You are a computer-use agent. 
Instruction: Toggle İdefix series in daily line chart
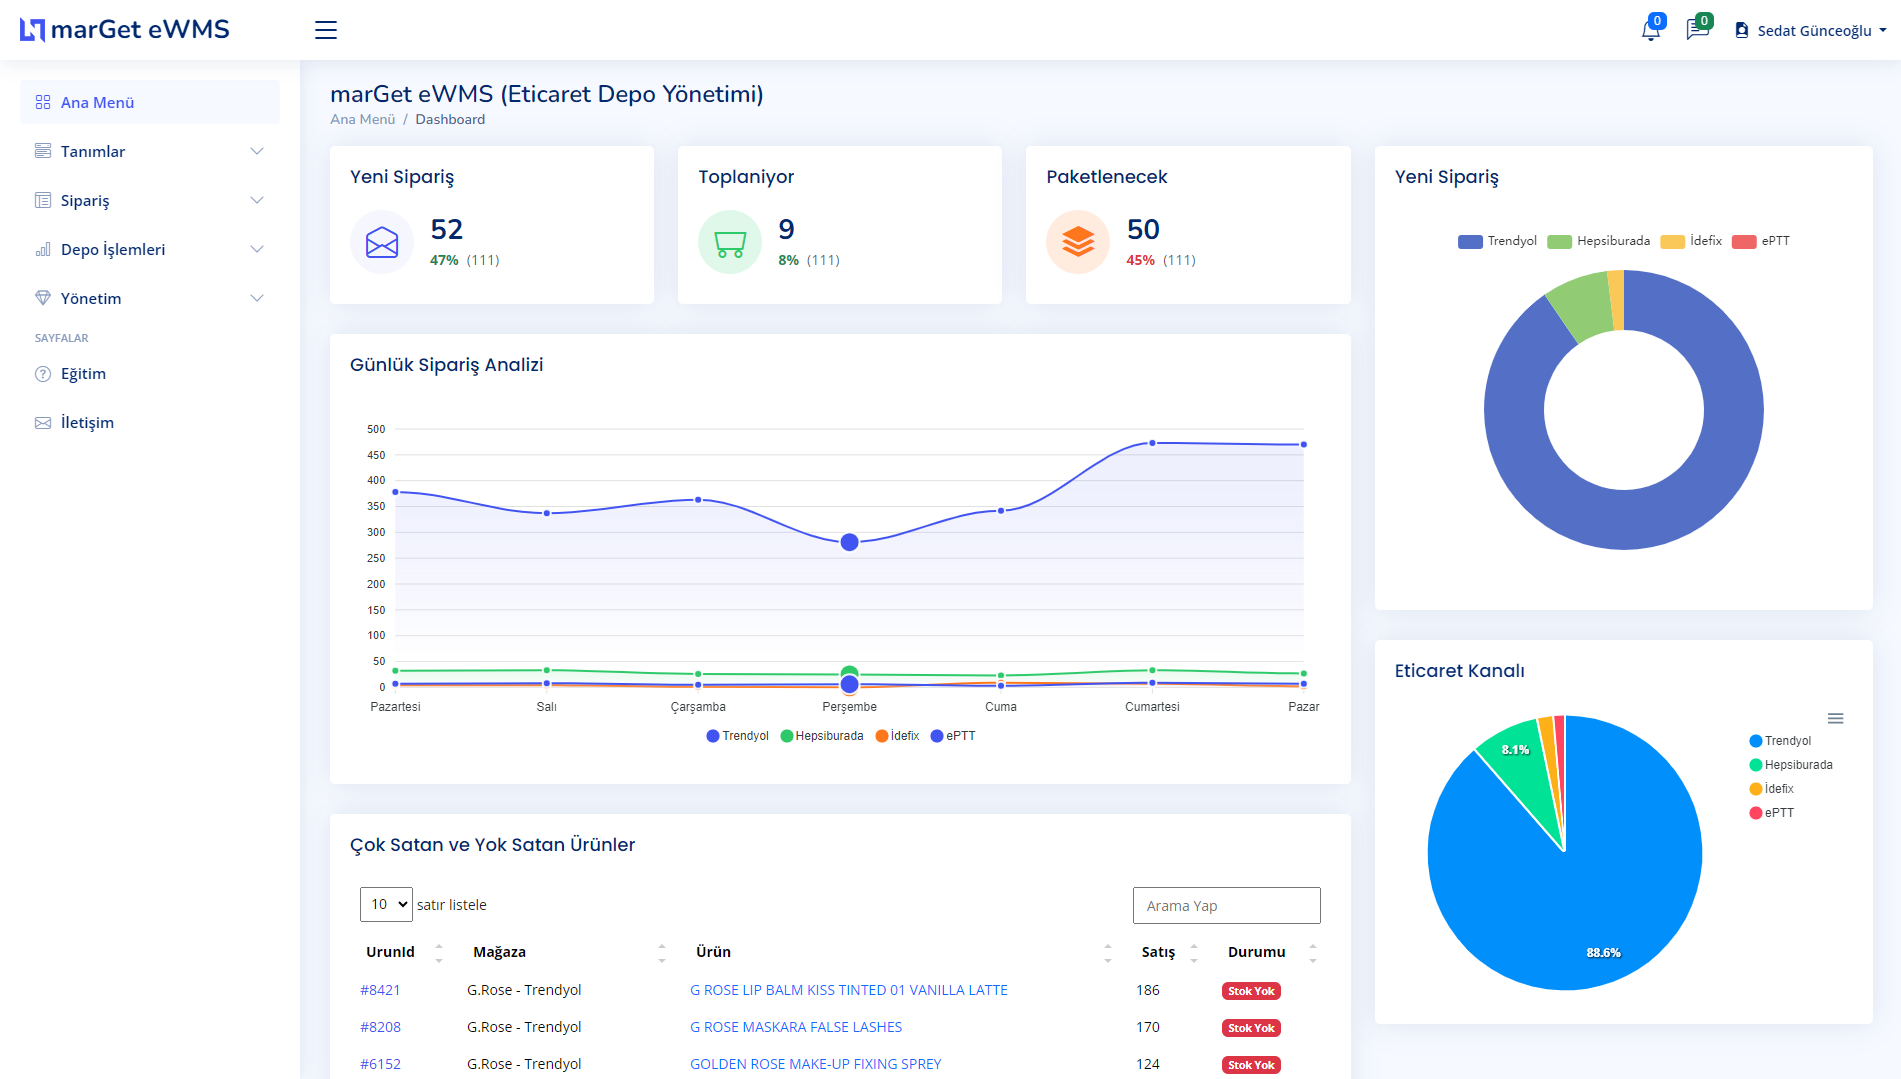(x=897, y=736)
